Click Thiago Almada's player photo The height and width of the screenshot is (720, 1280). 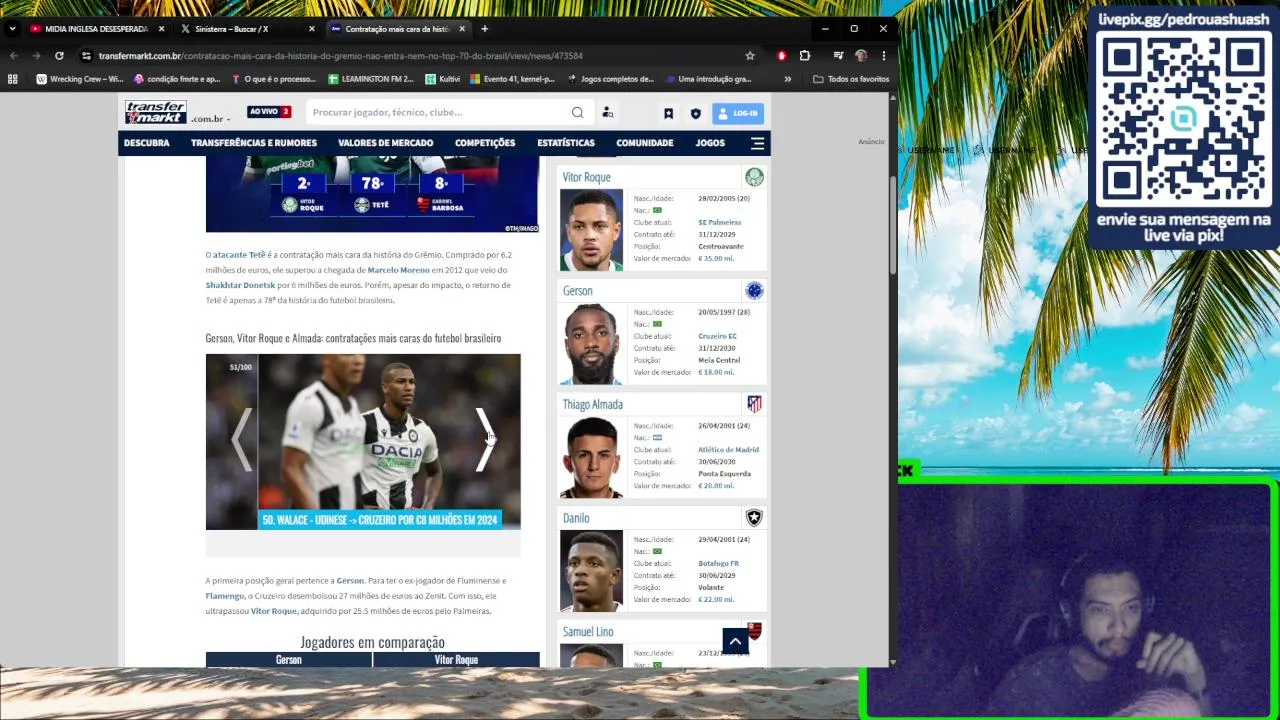click(591, 458)
